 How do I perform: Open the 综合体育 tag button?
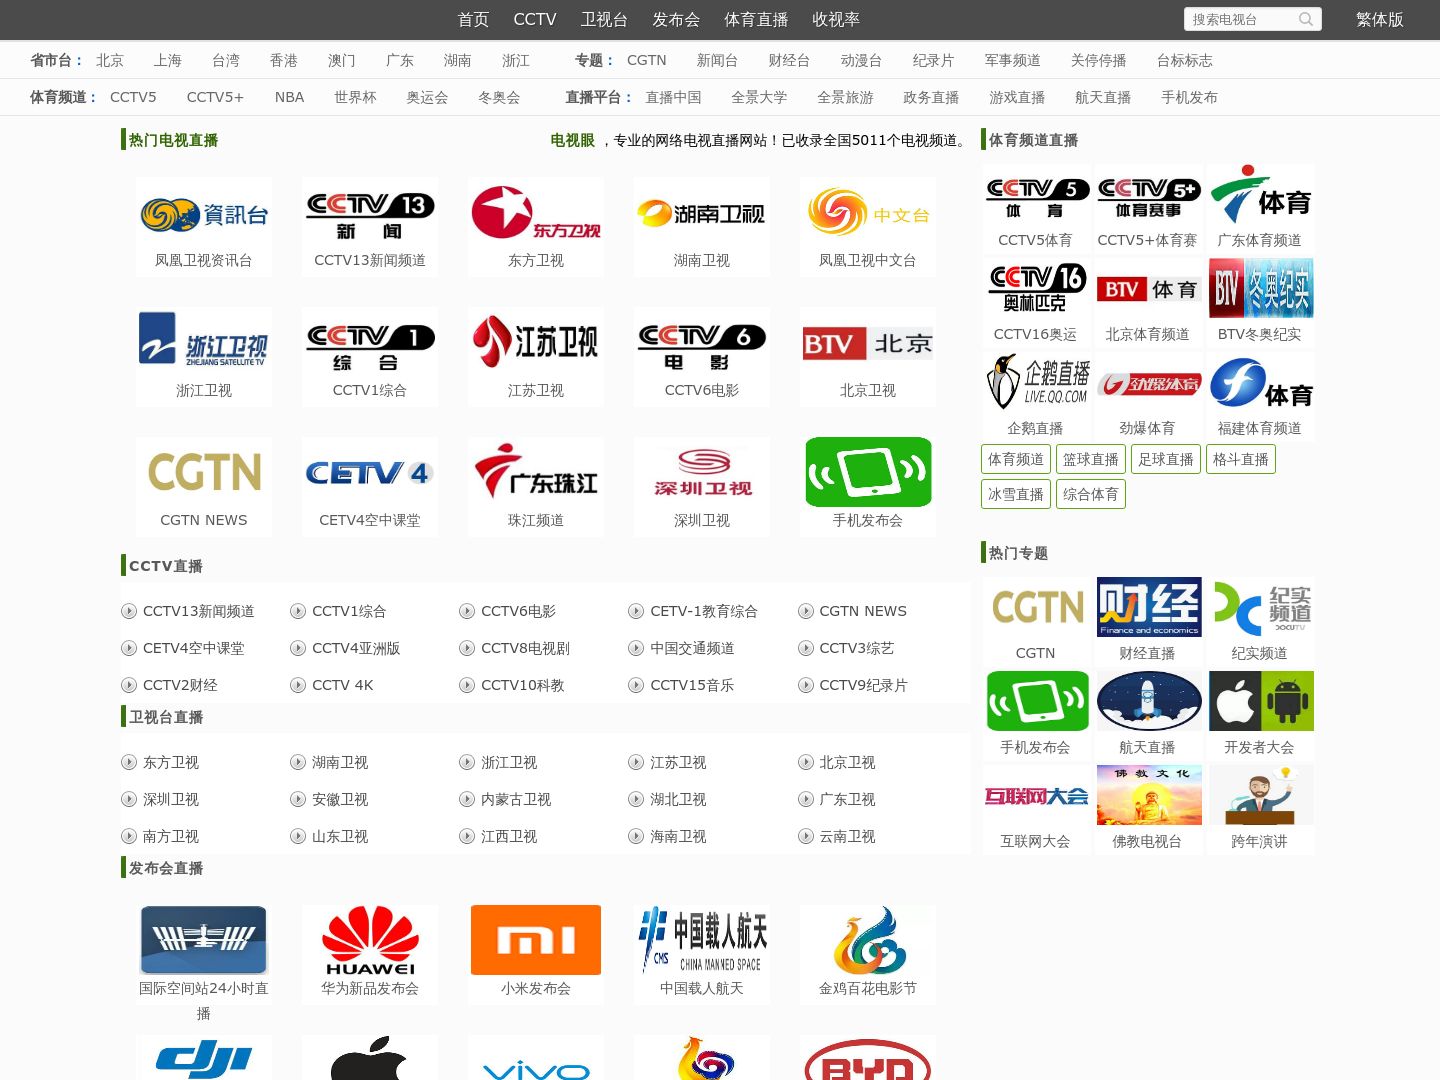(x=1091, y=494)
